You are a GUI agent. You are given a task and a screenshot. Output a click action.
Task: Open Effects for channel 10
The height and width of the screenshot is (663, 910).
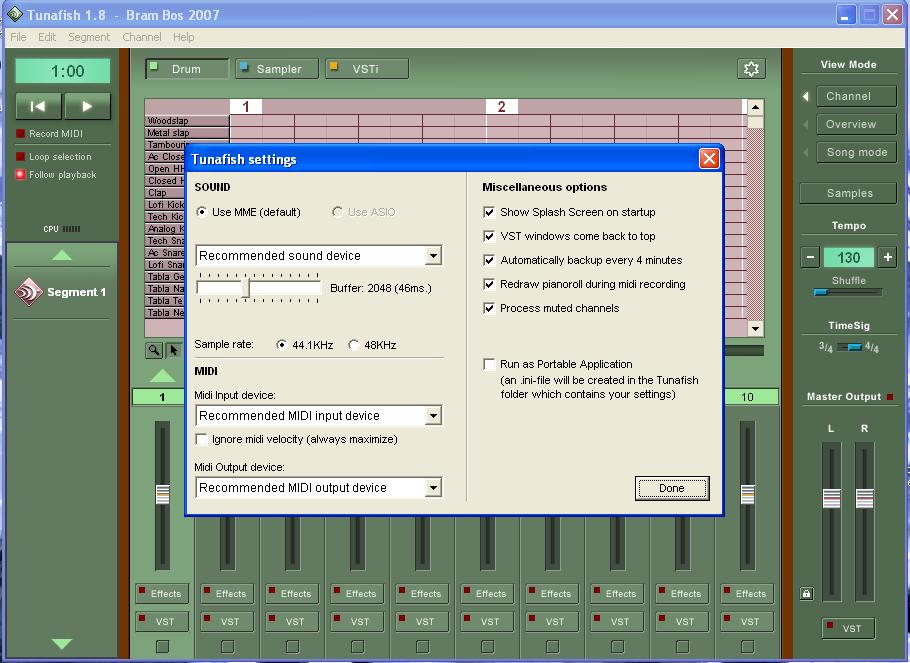[748, 594]
